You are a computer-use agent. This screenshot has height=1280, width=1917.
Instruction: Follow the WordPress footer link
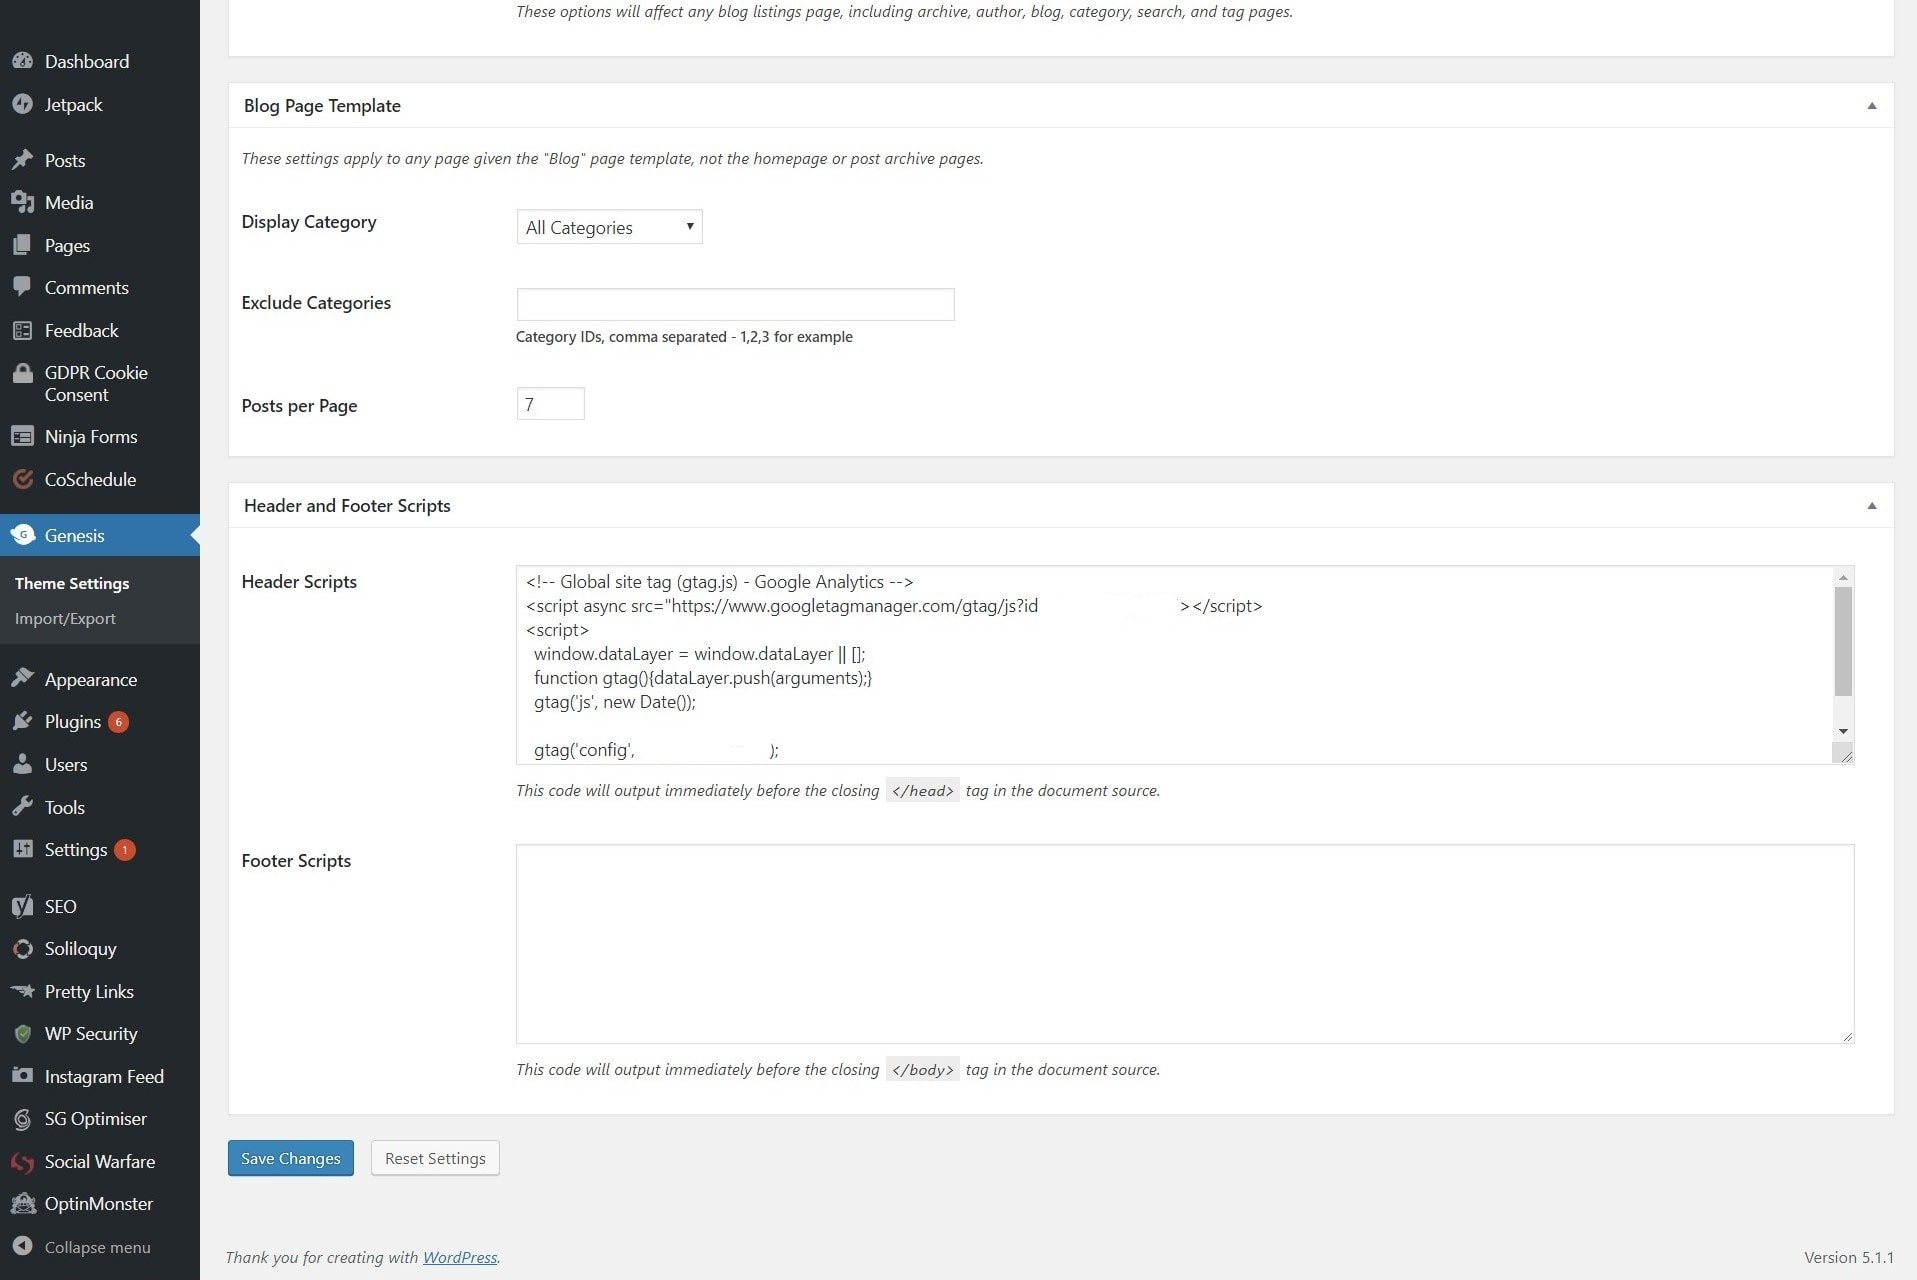460,1257
